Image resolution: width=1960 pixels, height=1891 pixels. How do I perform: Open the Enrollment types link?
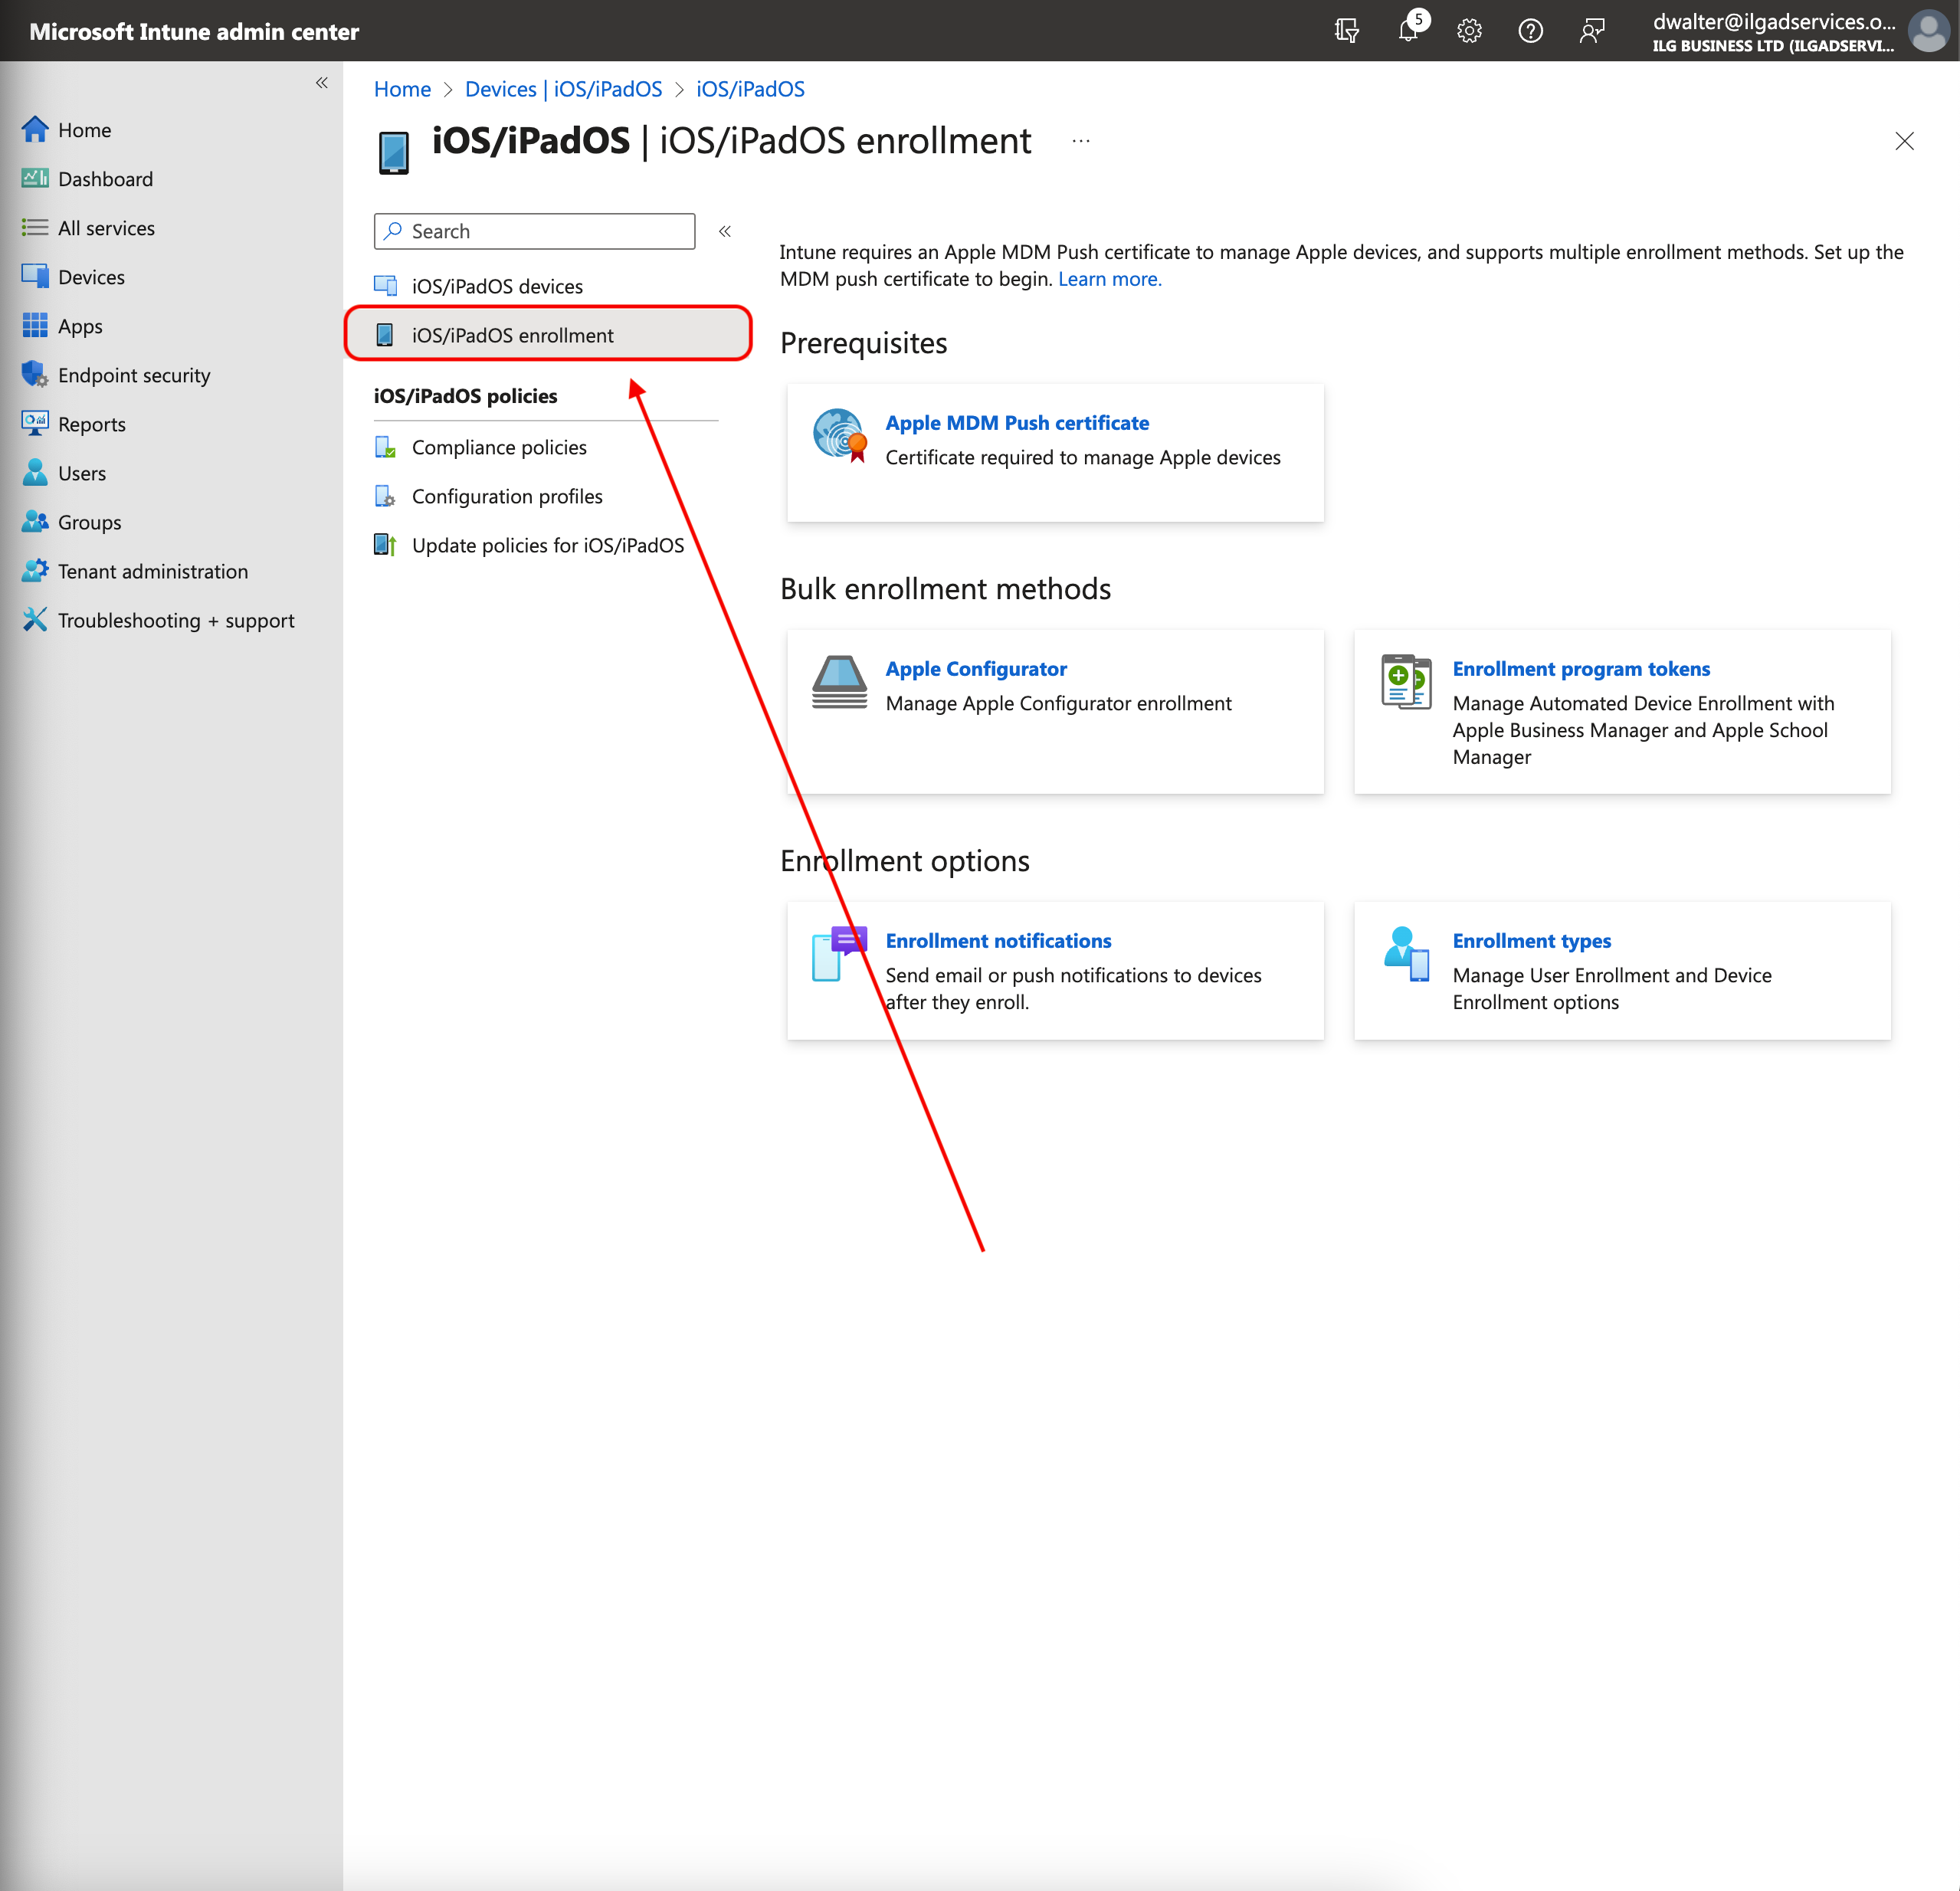(x=1531, y=941)
